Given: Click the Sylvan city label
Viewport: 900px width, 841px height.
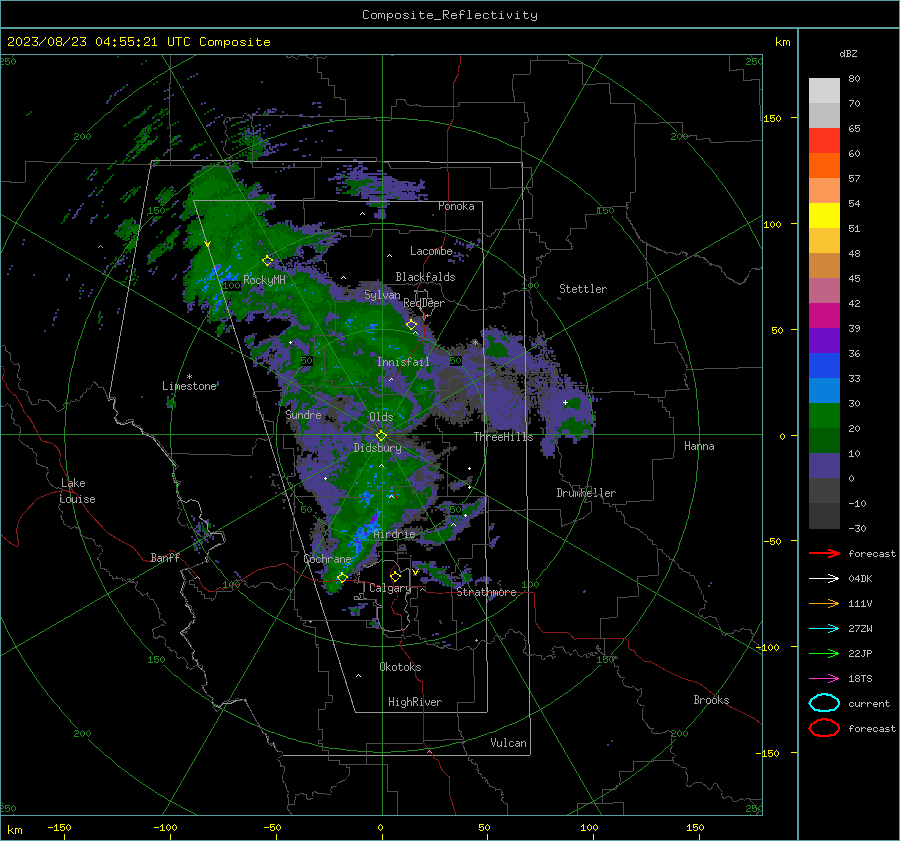Looking at the screenshot, I should pyautogui.click(x=382, y=295).
